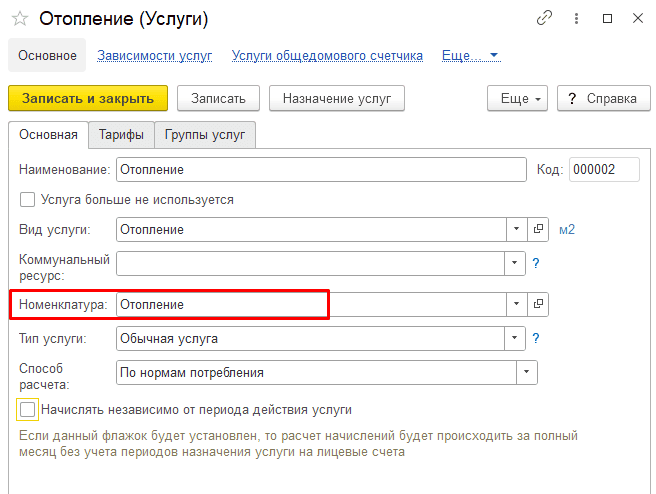Click the Номенклатура field with Отопление

(x=311, y=304)
